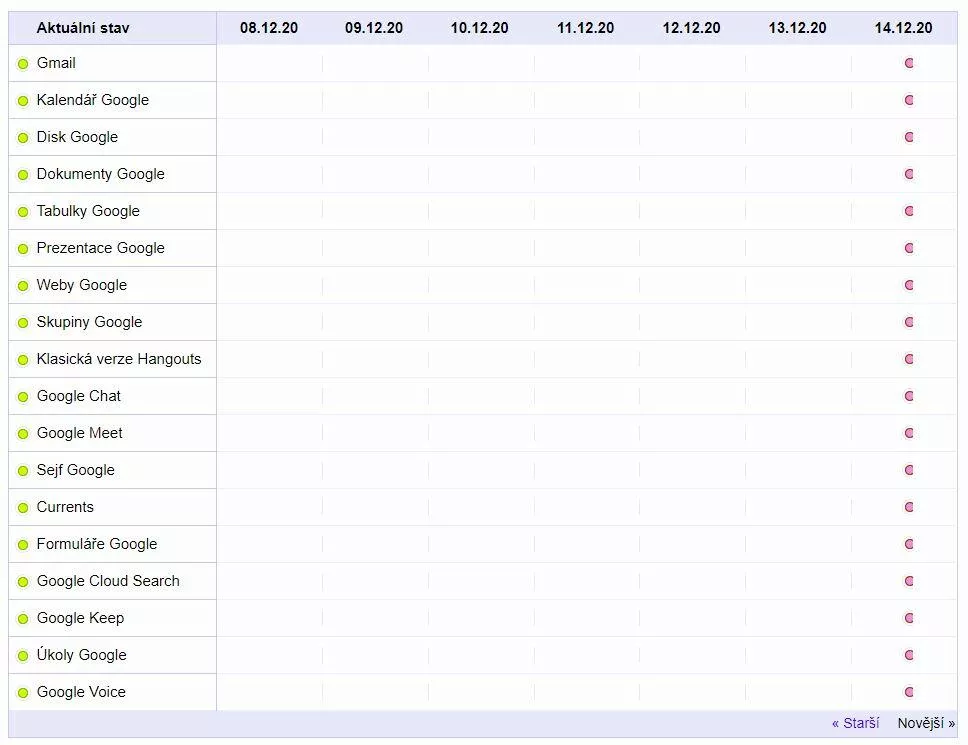Image resolution: width=968 pixels, height=745 pixels.
Task: Click the 11.12.20 date column header
Action: (x=585, y=28)
